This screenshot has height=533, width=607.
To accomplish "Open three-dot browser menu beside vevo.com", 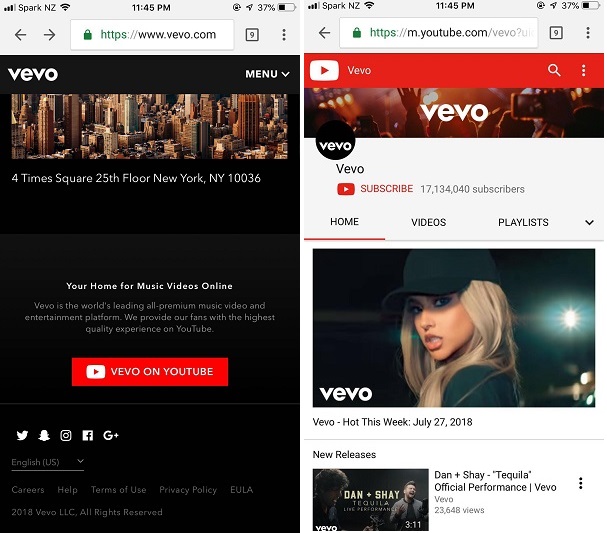I will 284,35.
